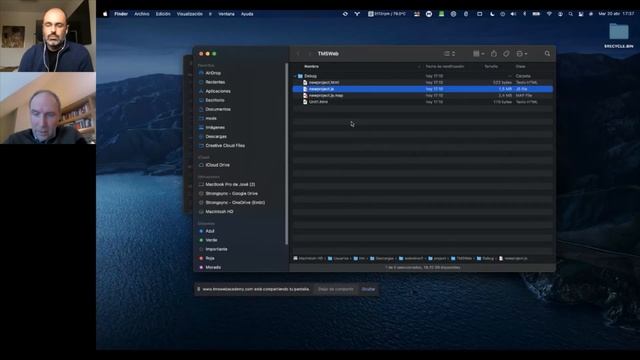Open the group-by dropdown in toolbar
640x360 pixels.
click(478, 53)
